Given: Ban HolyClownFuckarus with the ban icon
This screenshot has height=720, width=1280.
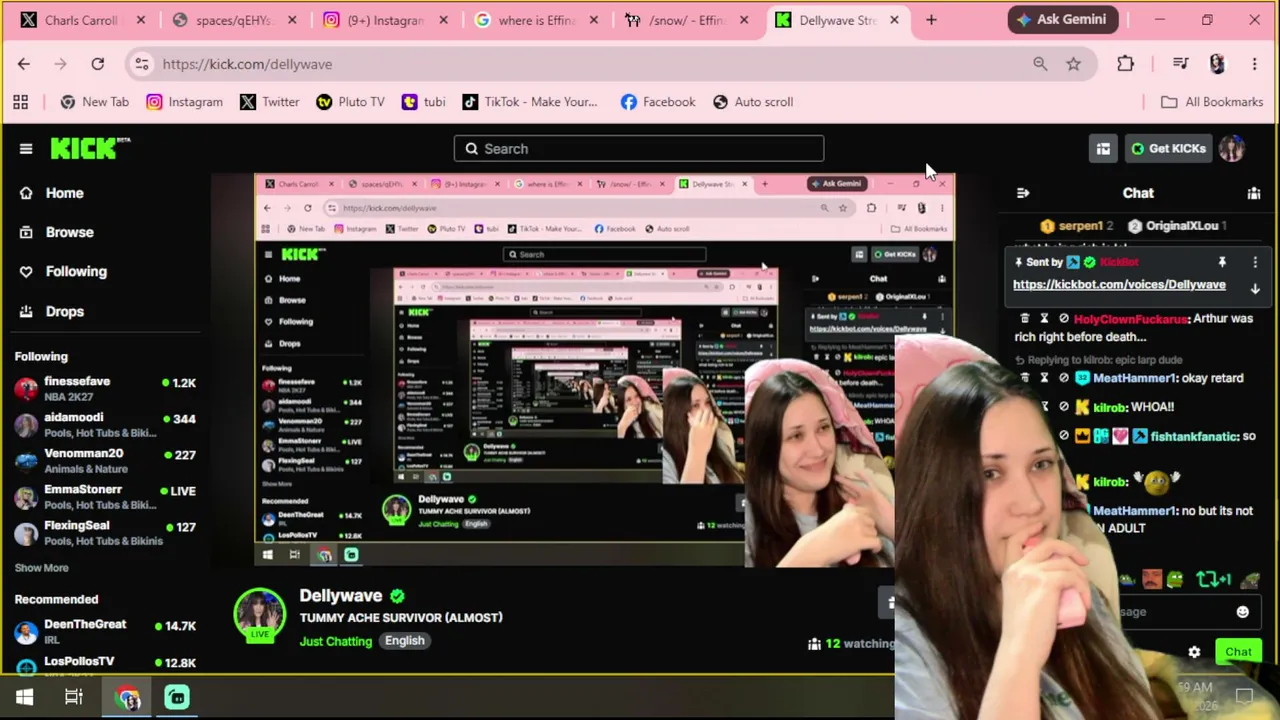Looking at the screenshot, I should (x=1064, y=319).
